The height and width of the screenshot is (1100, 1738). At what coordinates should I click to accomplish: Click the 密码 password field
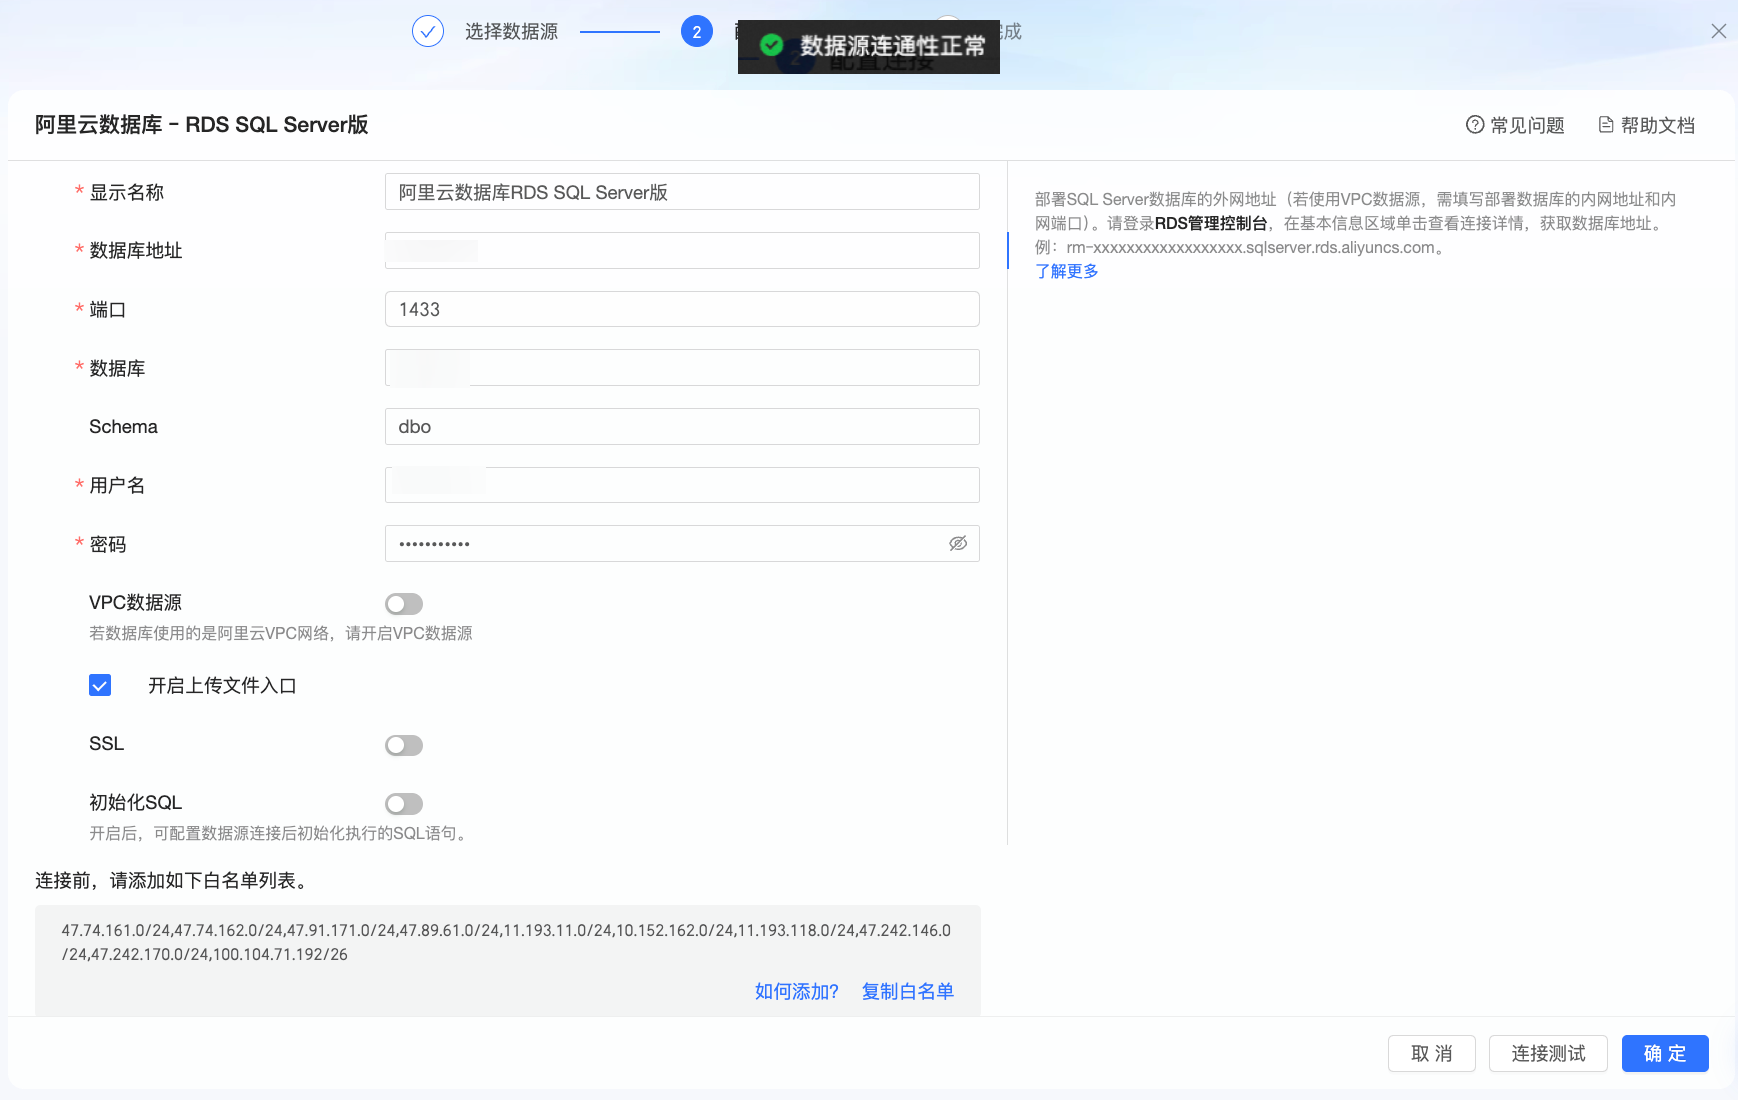click(682, 544)
